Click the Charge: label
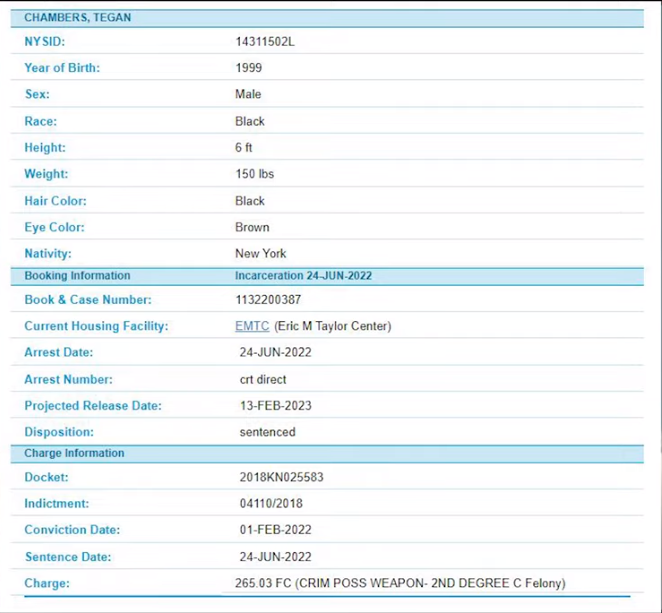662x613 pixels. 47,583
